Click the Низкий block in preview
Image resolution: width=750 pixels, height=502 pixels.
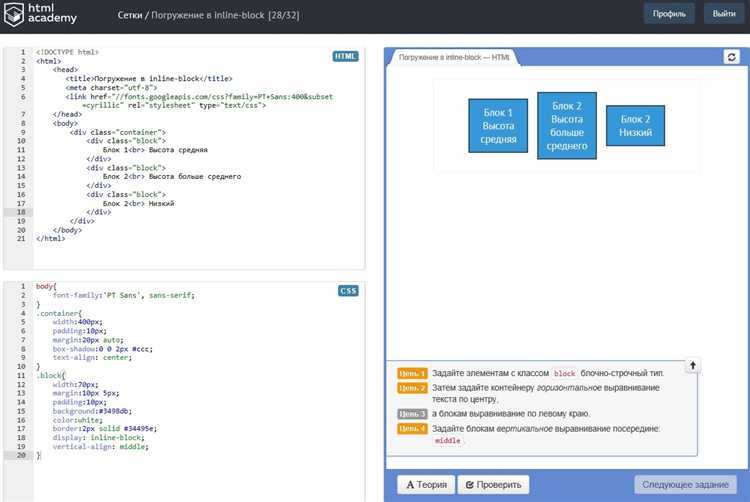coord(635,126)
